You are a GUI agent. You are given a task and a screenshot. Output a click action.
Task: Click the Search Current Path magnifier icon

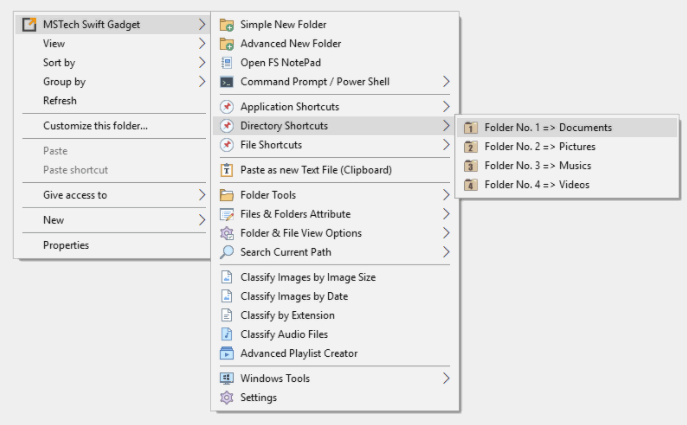(x=227, y=252)
